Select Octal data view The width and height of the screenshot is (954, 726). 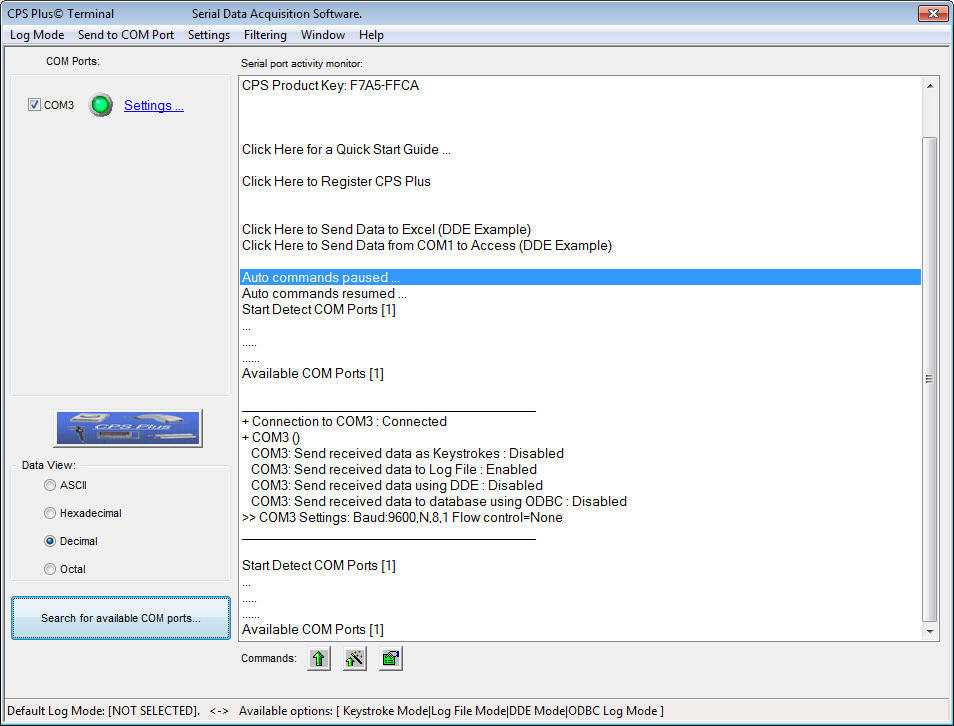pyautogui.click(x=50, y=569)
